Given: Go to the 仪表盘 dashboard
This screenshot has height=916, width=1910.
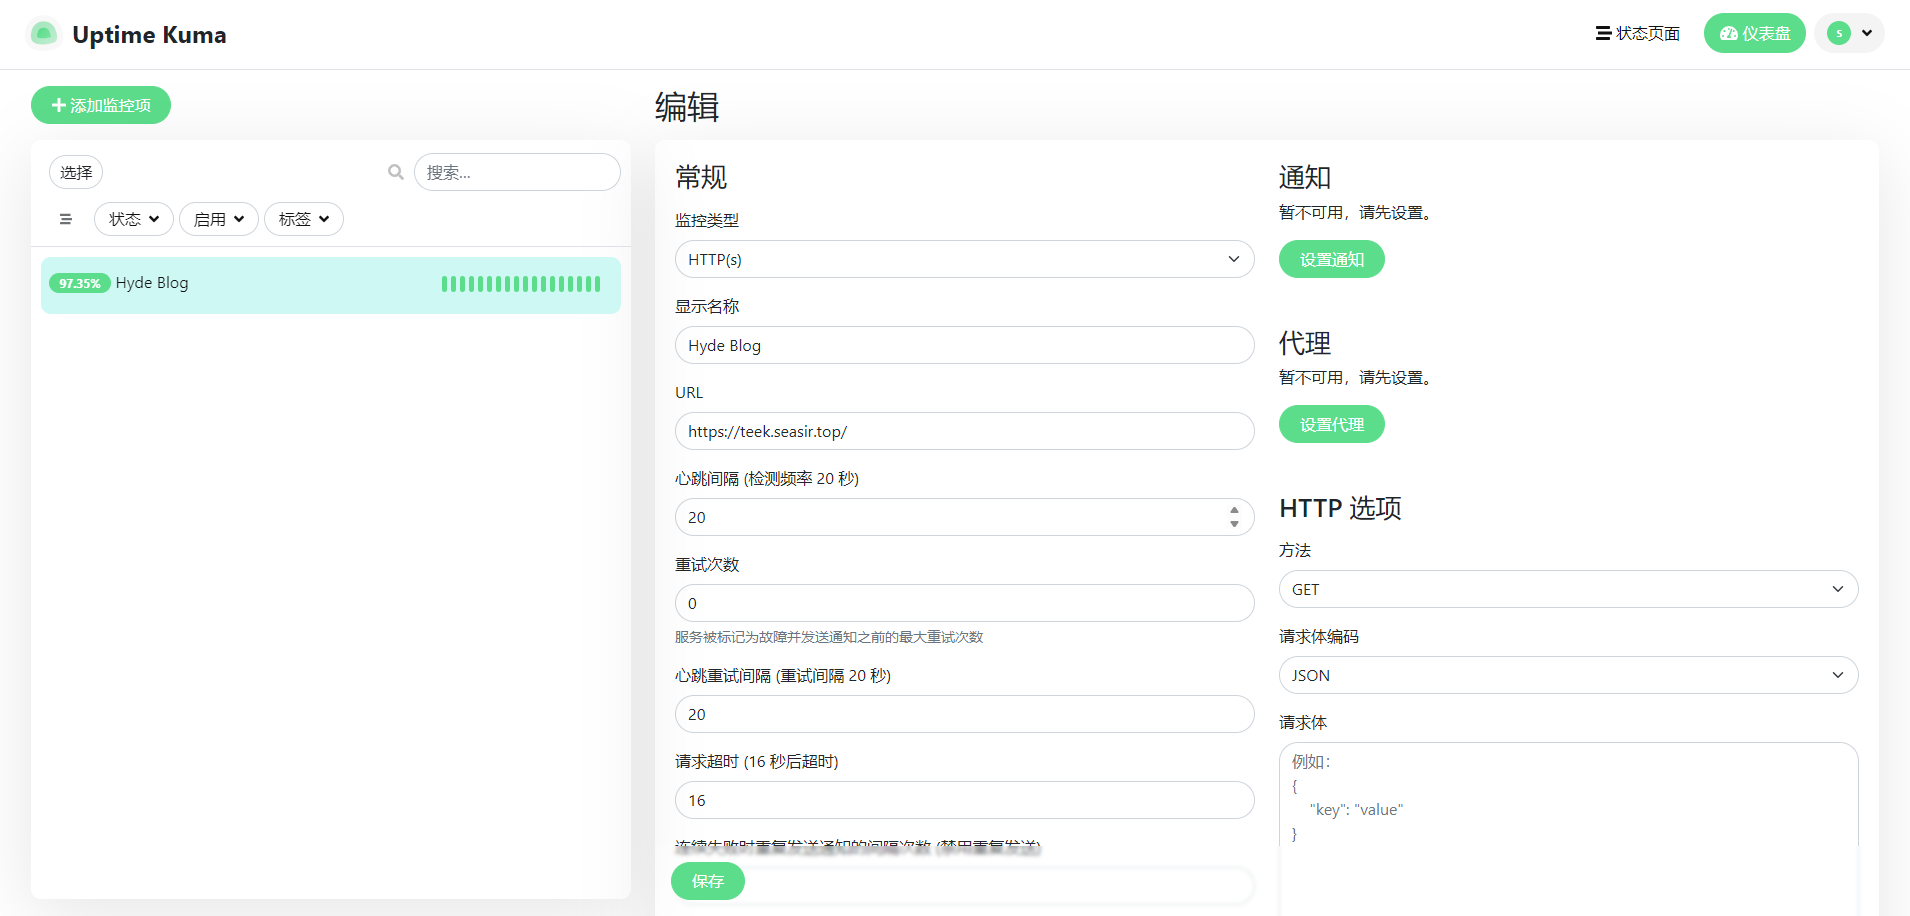Looking at the screenshot, I should click(1755, 34).
